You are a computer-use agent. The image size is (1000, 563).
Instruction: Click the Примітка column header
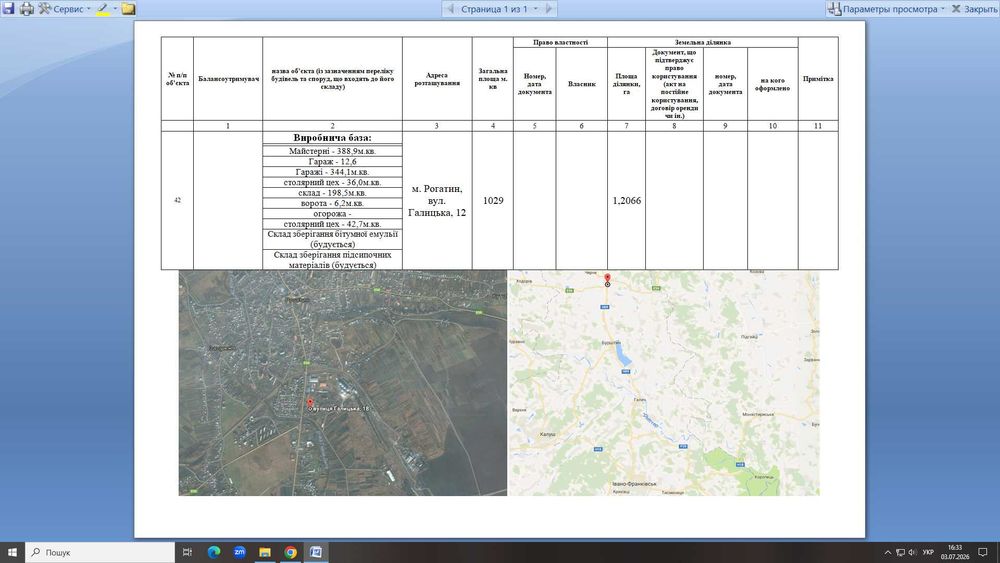click(818, 79)
